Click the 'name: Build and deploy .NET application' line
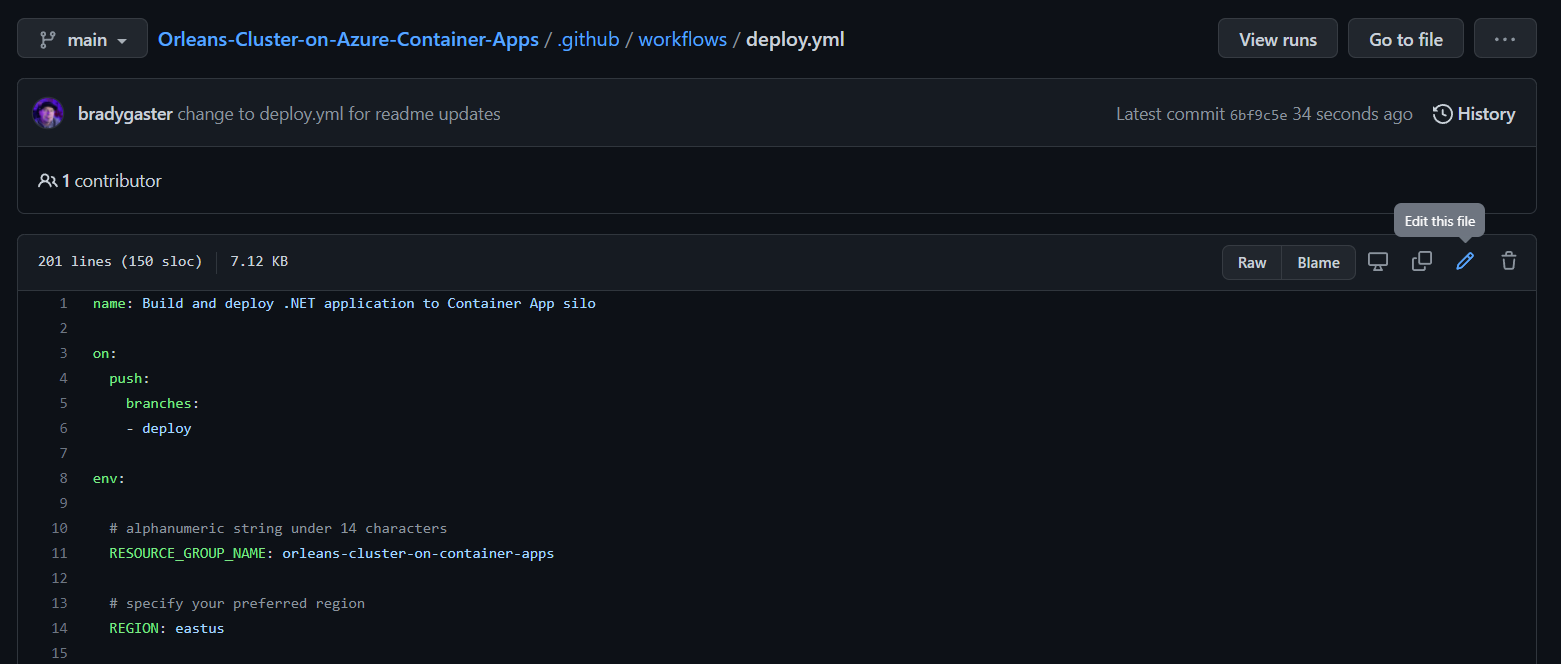This screenshot has height=664, width=1561. click(x=344, y=303)
